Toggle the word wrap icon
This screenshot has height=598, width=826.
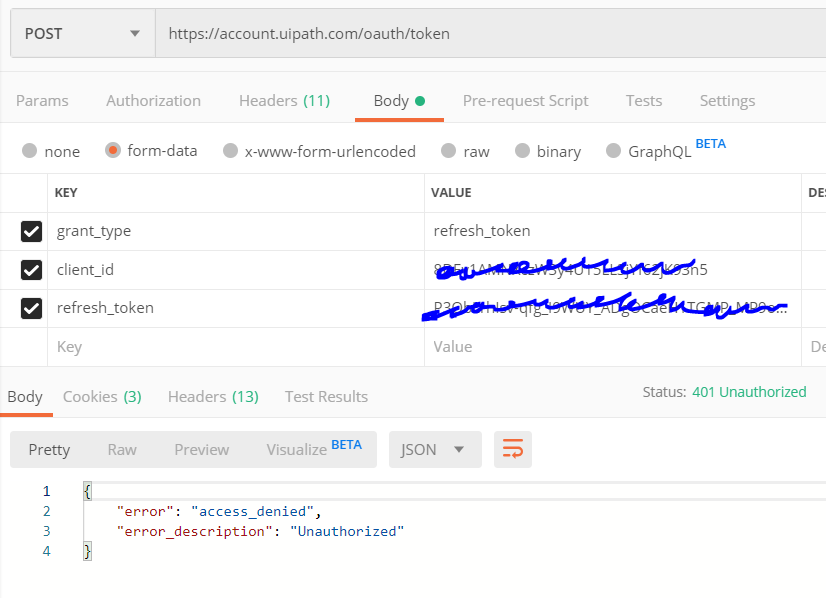[x=513, y=449]
